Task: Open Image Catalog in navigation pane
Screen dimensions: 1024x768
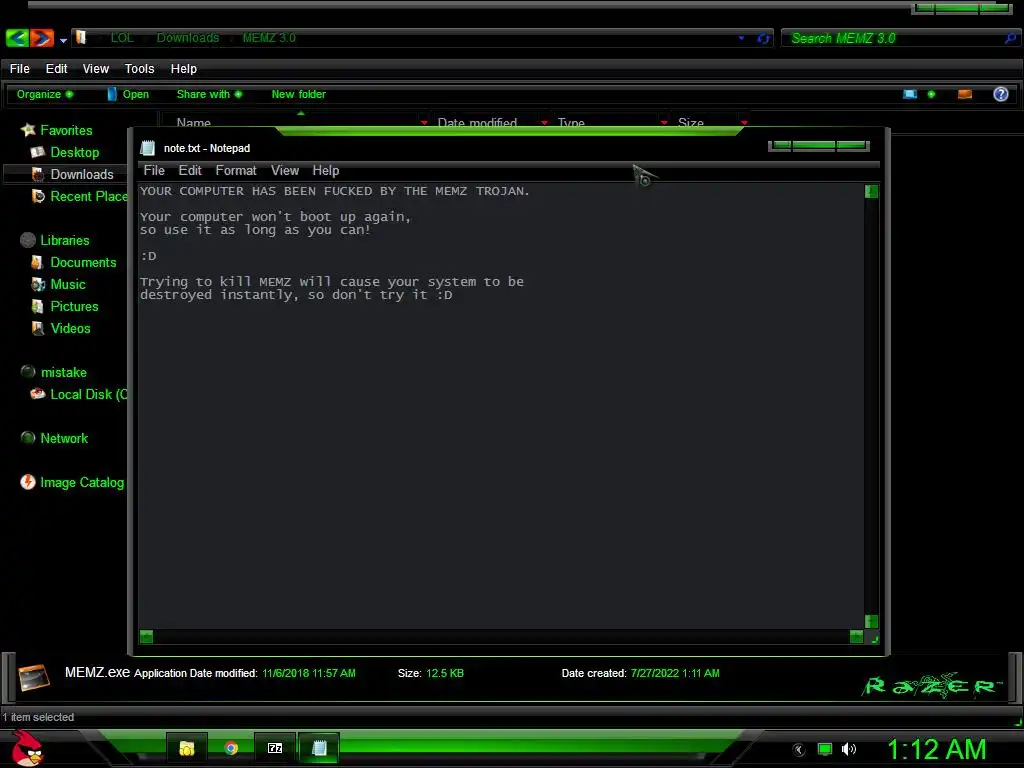Action: coord(72,482)
